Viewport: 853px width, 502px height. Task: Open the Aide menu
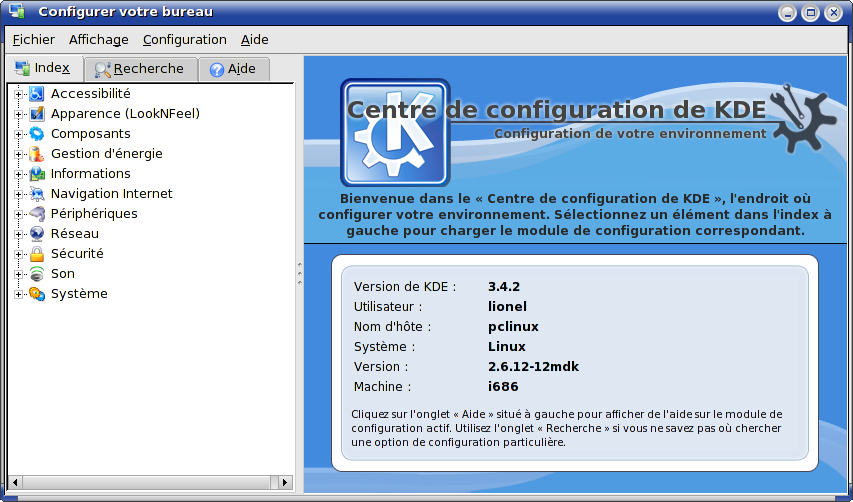tap(255, 40)
